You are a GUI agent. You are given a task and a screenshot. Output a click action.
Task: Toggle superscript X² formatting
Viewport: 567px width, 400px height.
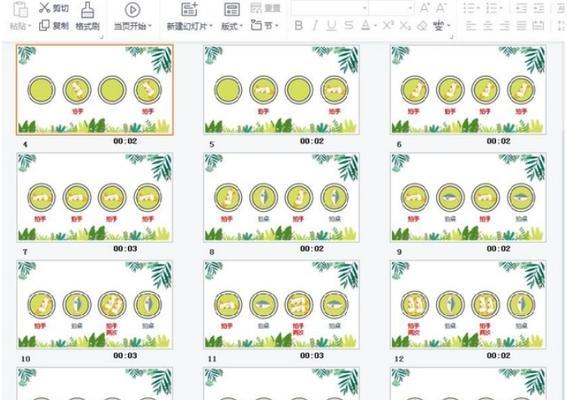pos(388,25)
